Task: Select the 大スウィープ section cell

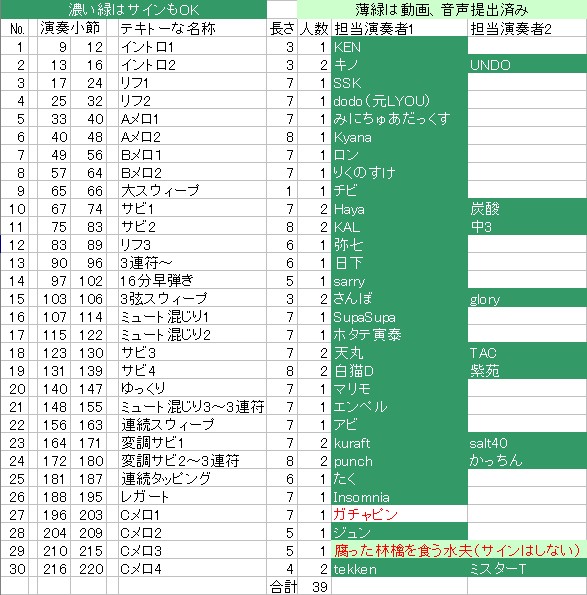Action: coord(192,190)
